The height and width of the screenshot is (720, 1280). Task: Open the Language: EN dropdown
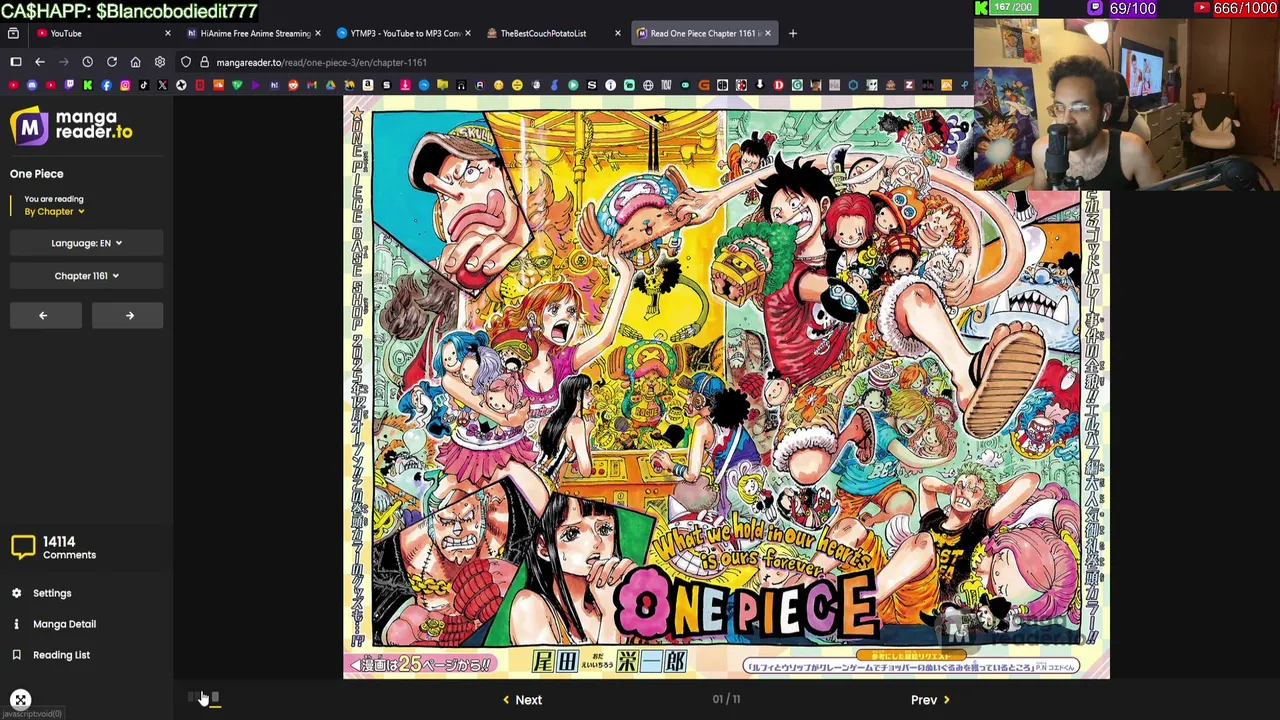click(86, 243)
